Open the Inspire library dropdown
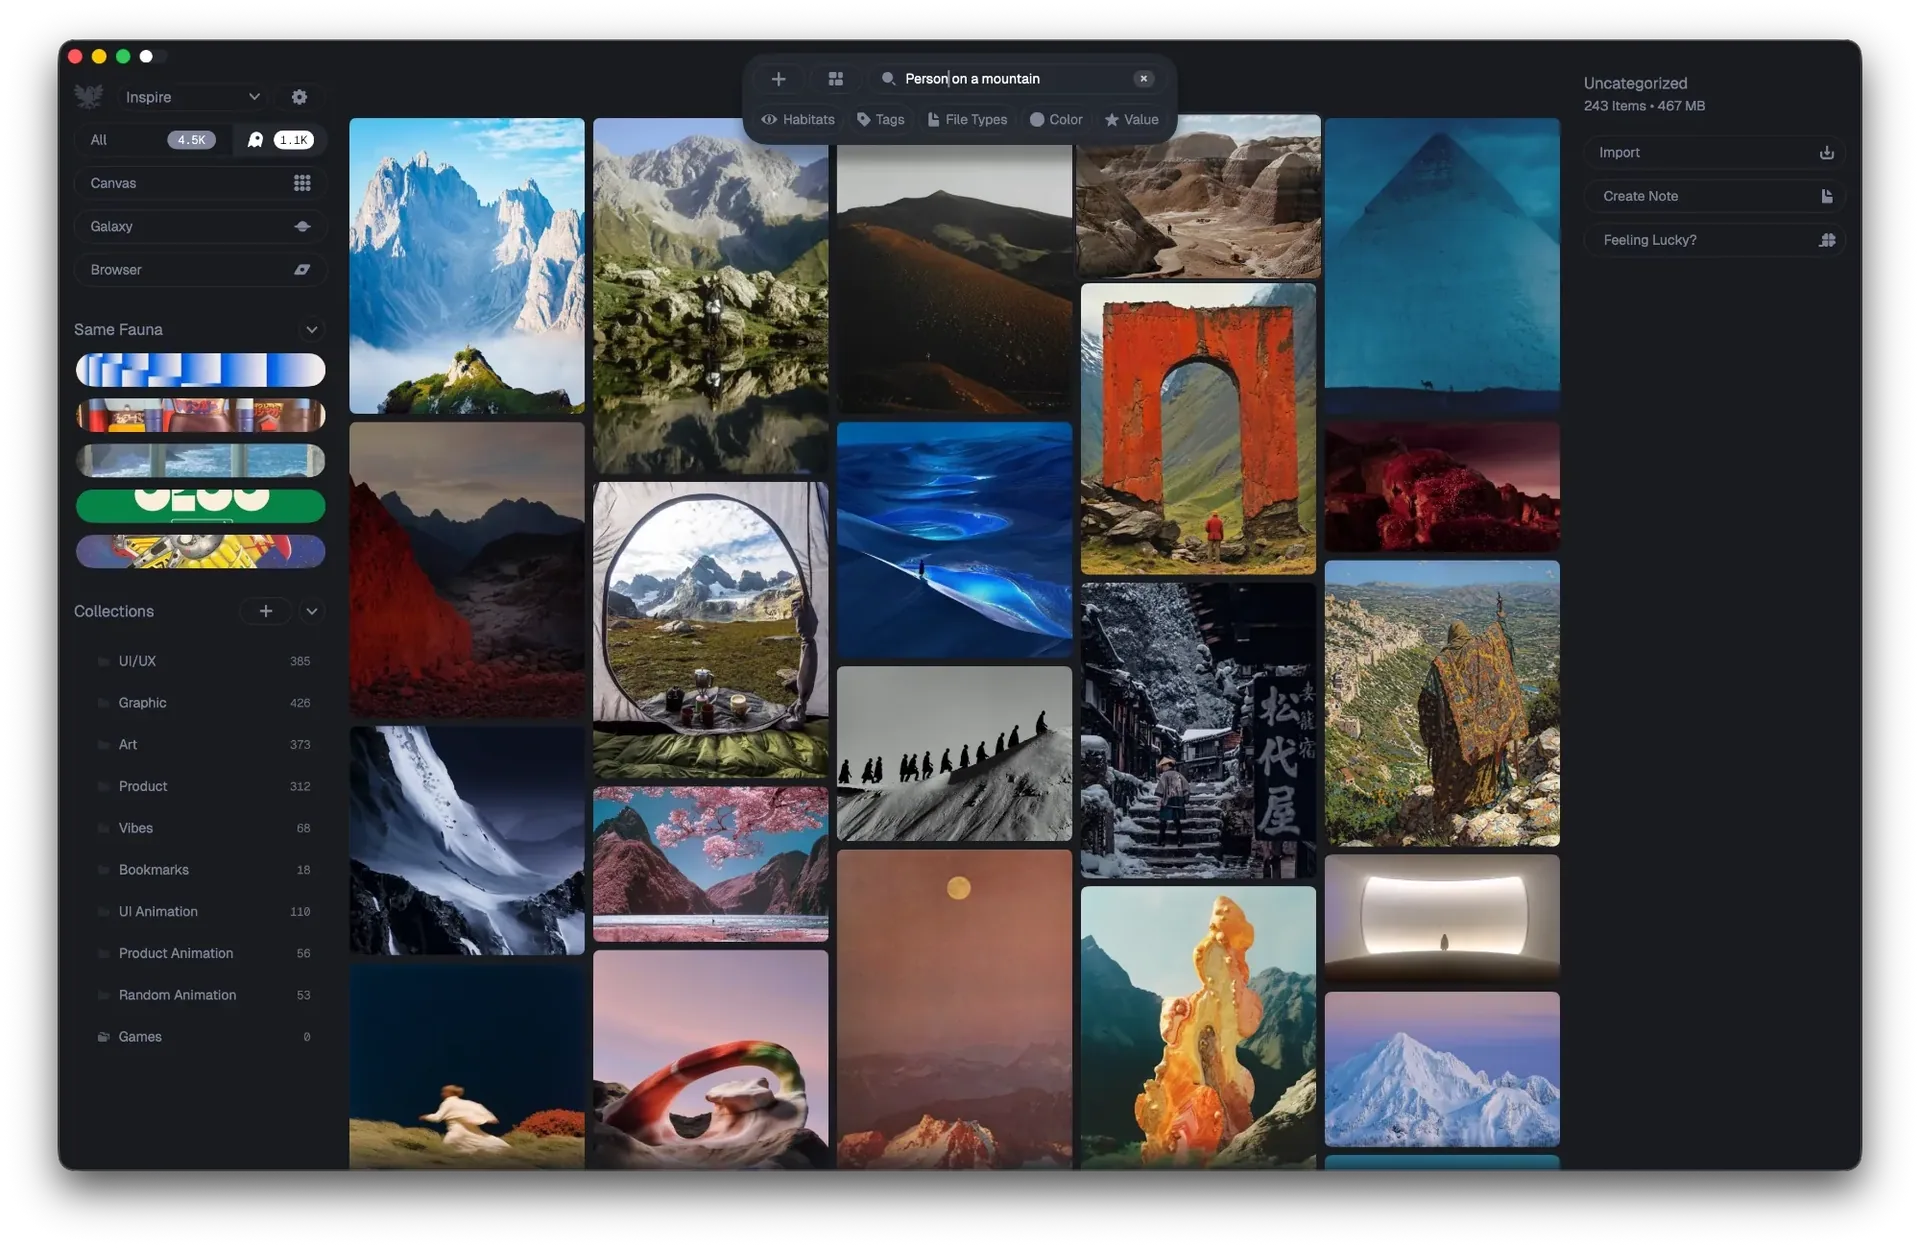Screen dimensions: 1920x1248 pos(191,97)
